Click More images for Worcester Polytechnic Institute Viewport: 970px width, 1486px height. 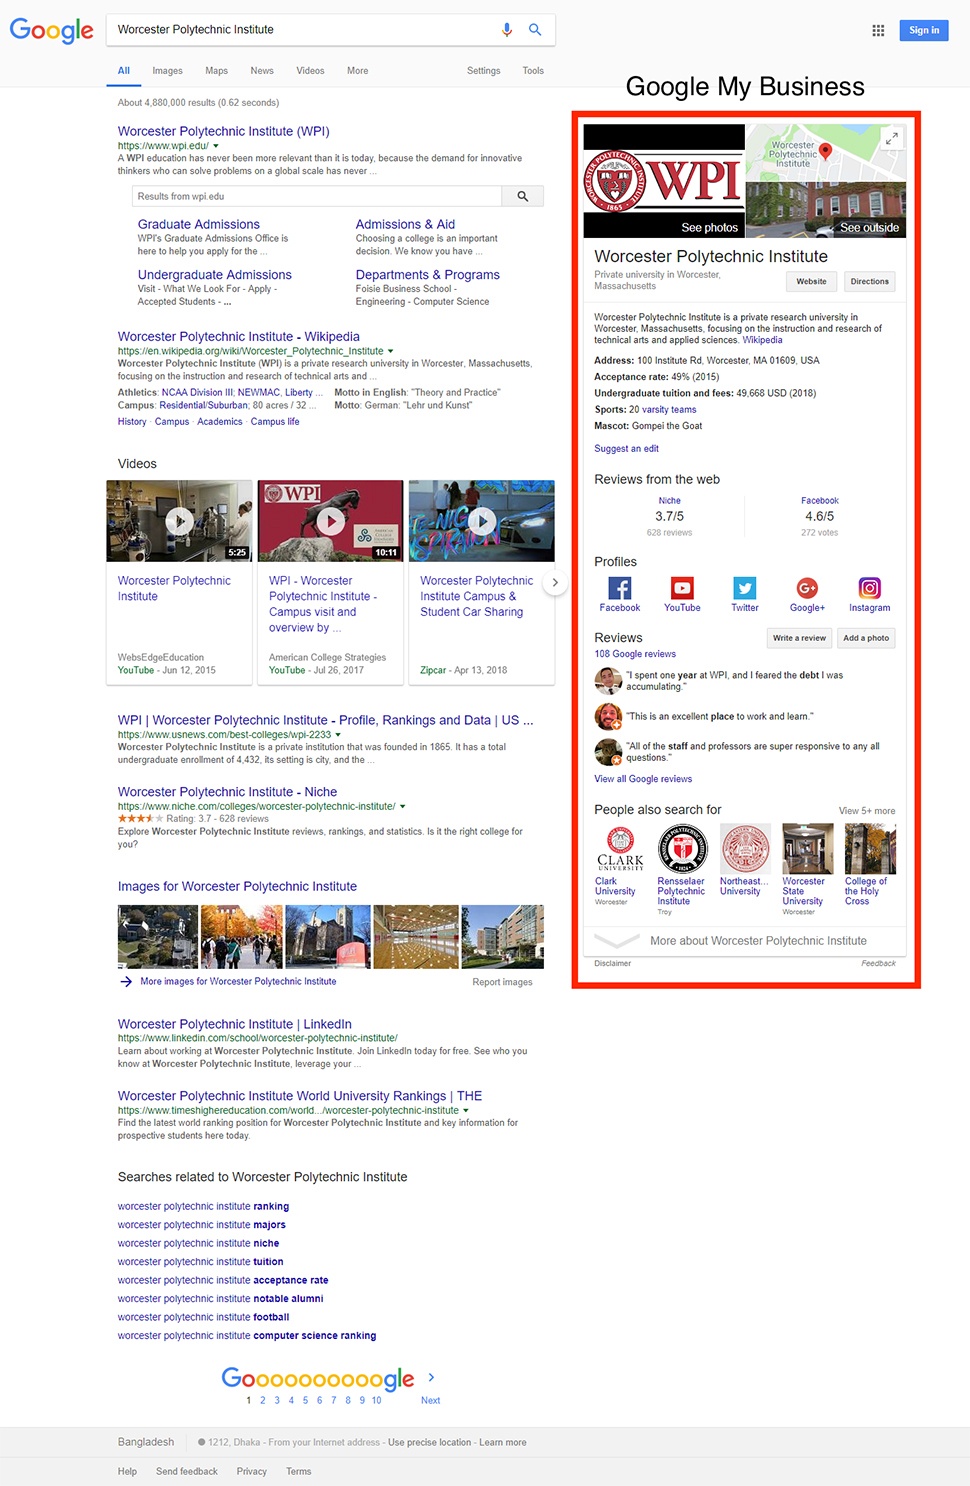click(x=238, y=982)
